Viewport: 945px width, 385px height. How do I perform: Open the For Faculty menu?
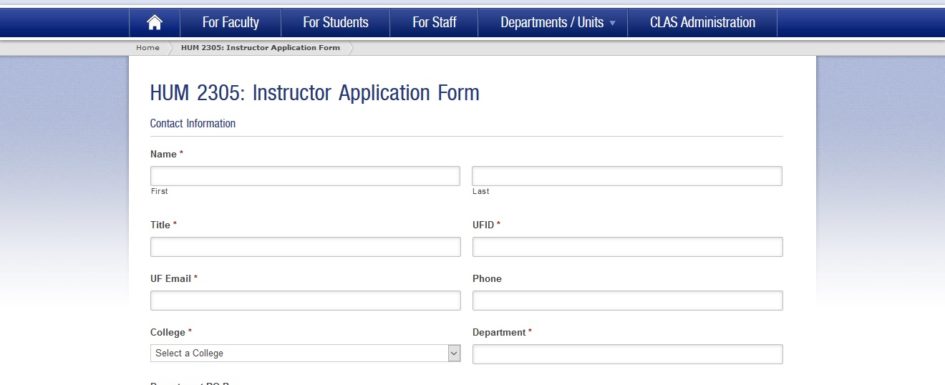click(x=230, y=23)
